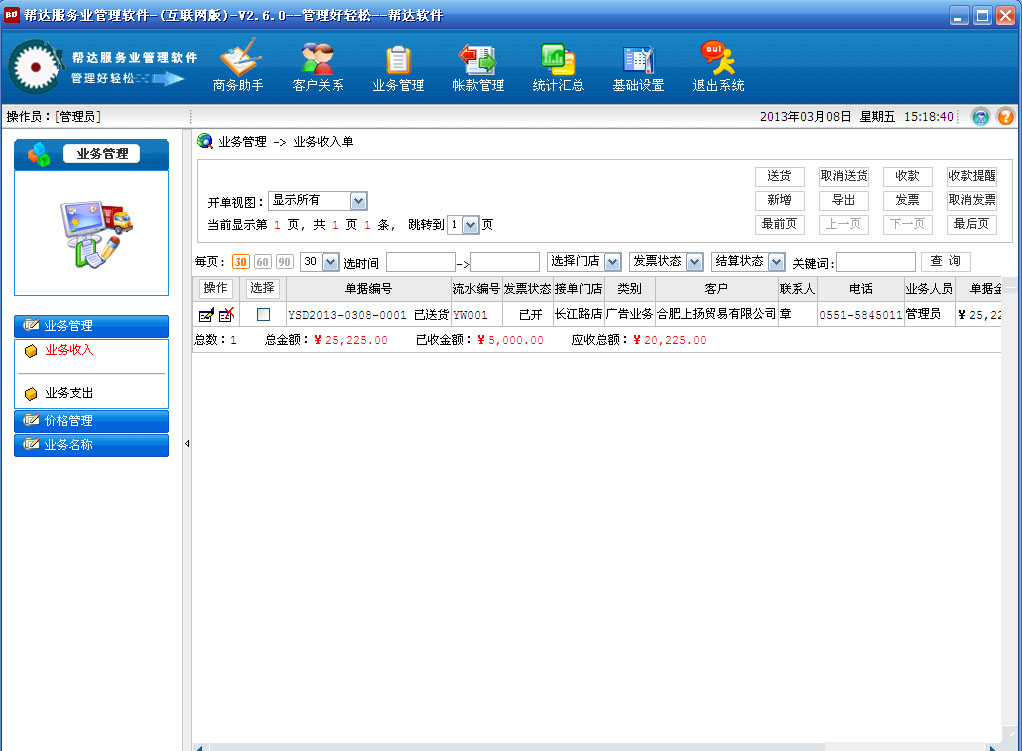Open 基础设置 settings icon
1022x751 pixels.
638,65
